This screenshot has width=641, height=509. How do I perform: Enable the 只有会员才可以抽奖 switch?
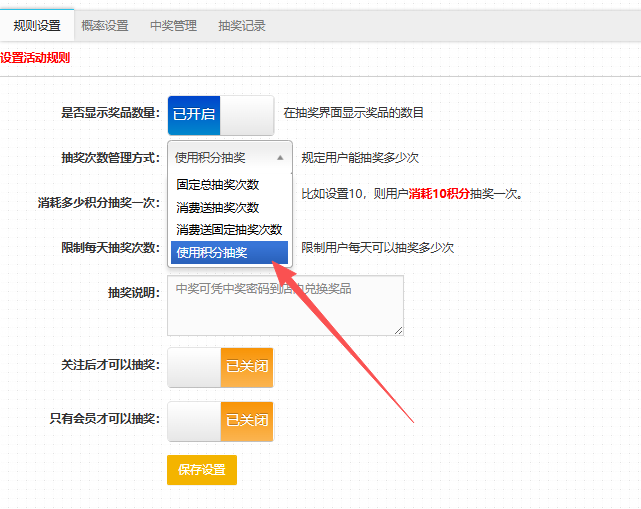click(220, 421)
